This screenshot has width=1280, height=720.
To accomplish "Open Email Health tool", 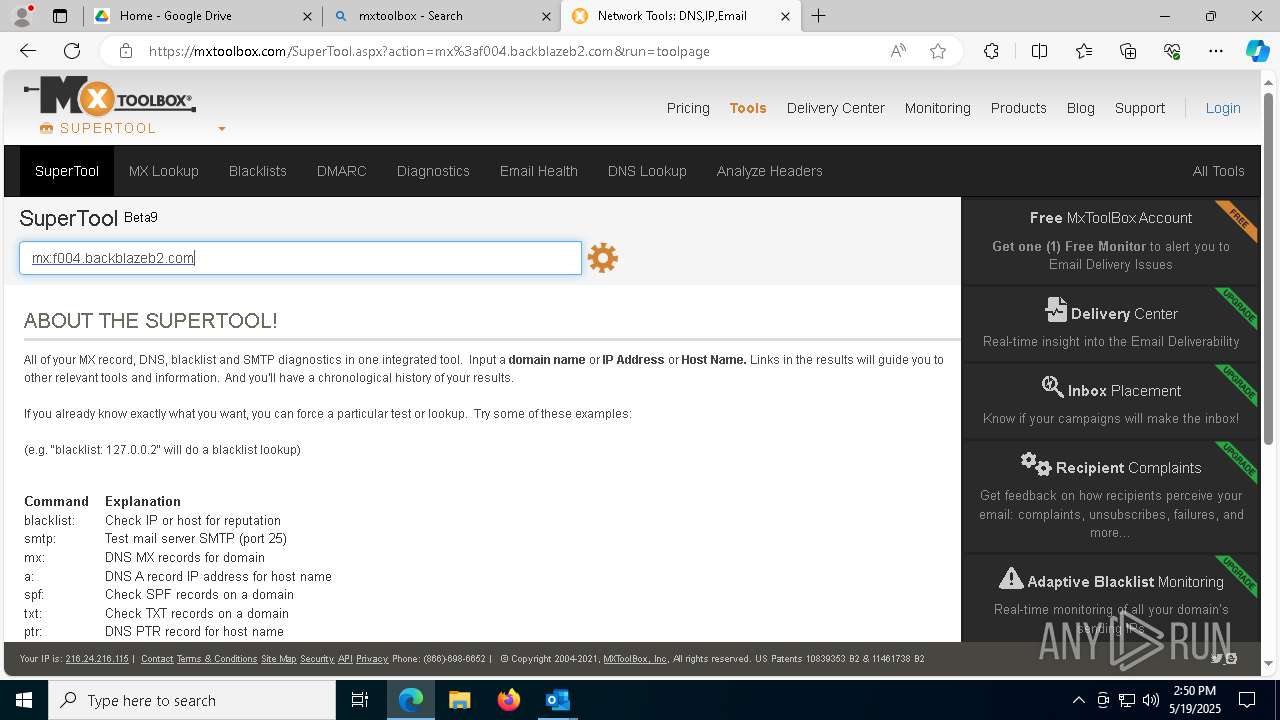I will pos(539,171).
